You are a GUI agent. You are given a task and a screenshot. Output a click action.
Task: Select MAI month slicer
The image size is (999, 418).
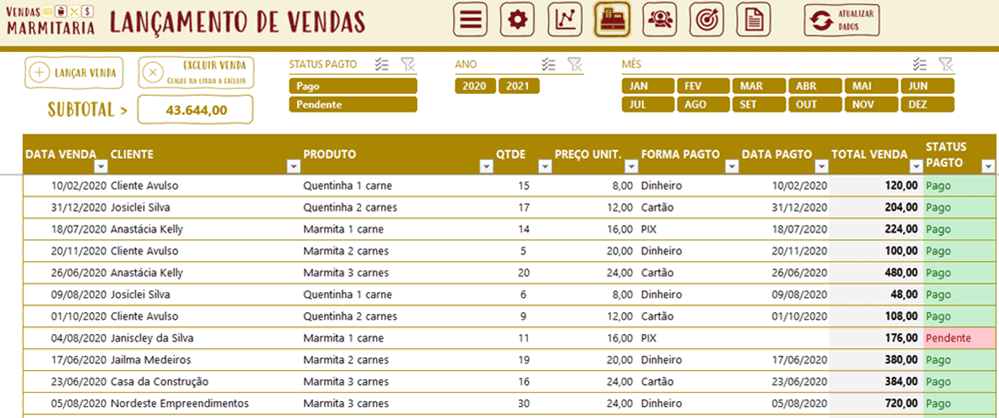(872, 86)
